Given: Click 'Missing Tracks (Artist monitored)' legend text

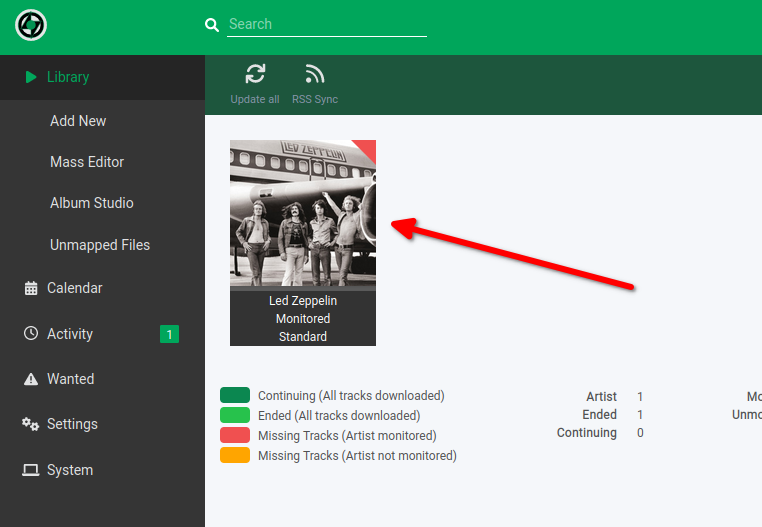Looking at the screenshot, I should tap(347, 436).
